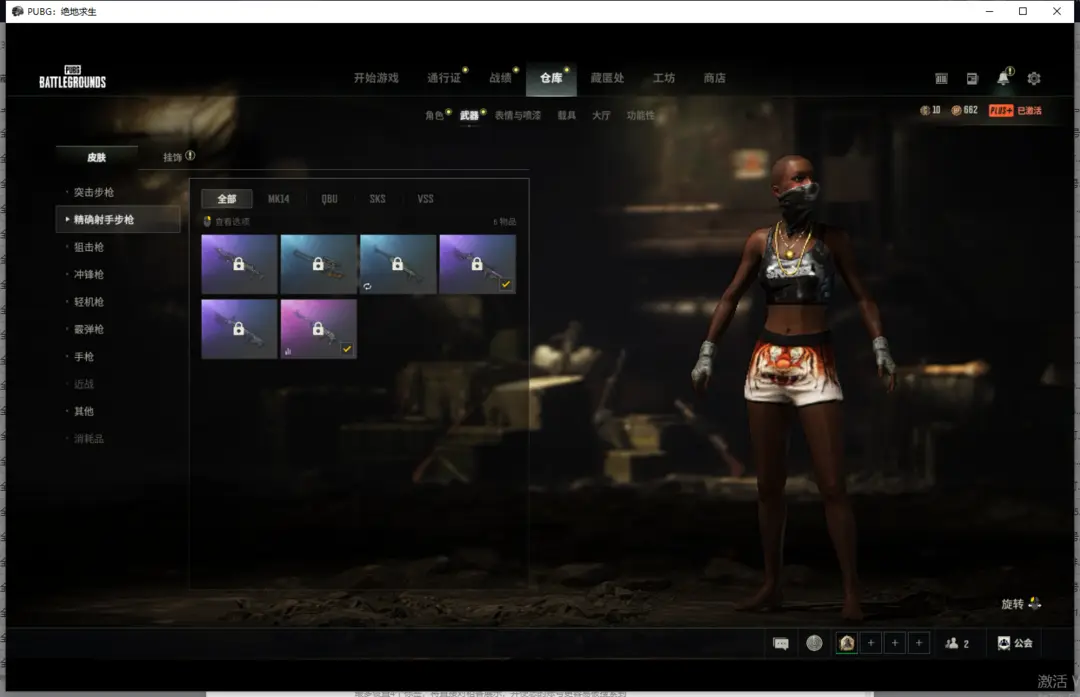This screenshot has height=697, width=1080.
Task: Switch to the 工坊 tab
Action: (x=664, y=78)
